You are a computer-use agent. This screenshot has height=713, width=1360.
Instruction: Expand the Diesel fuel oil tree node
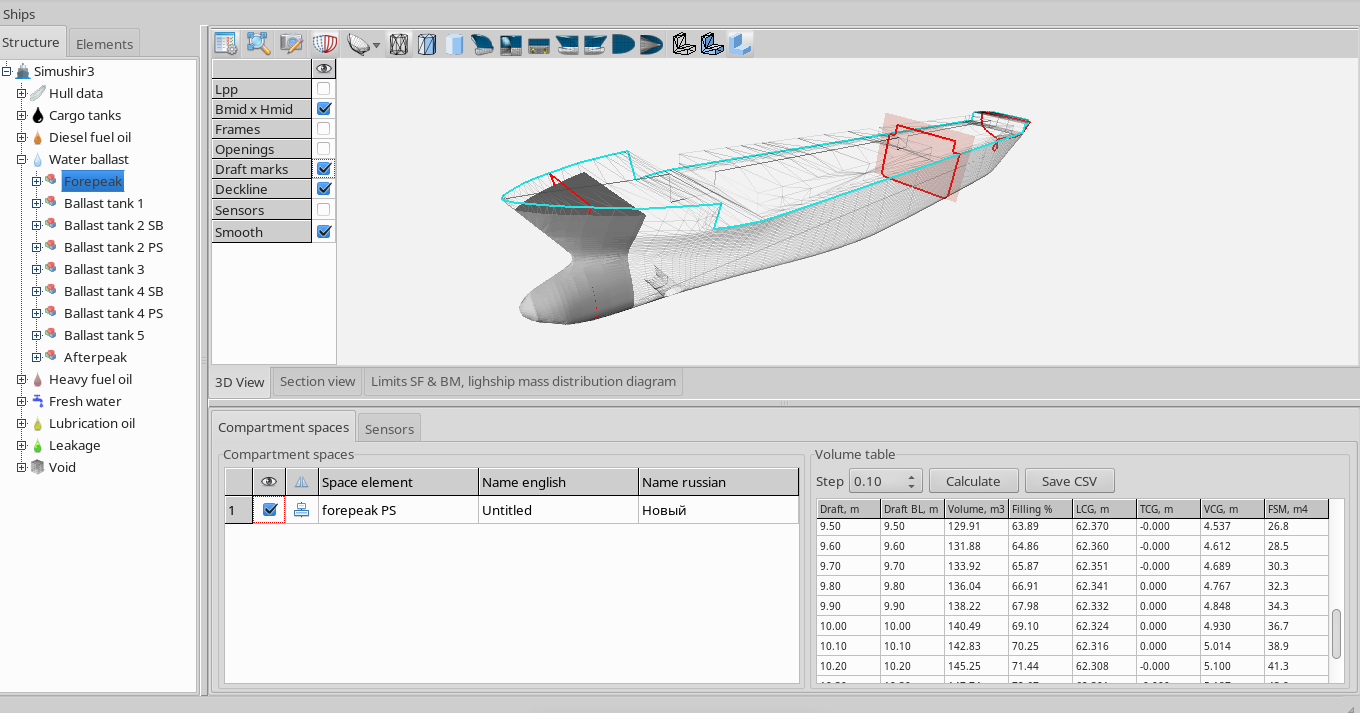[21, 137]
